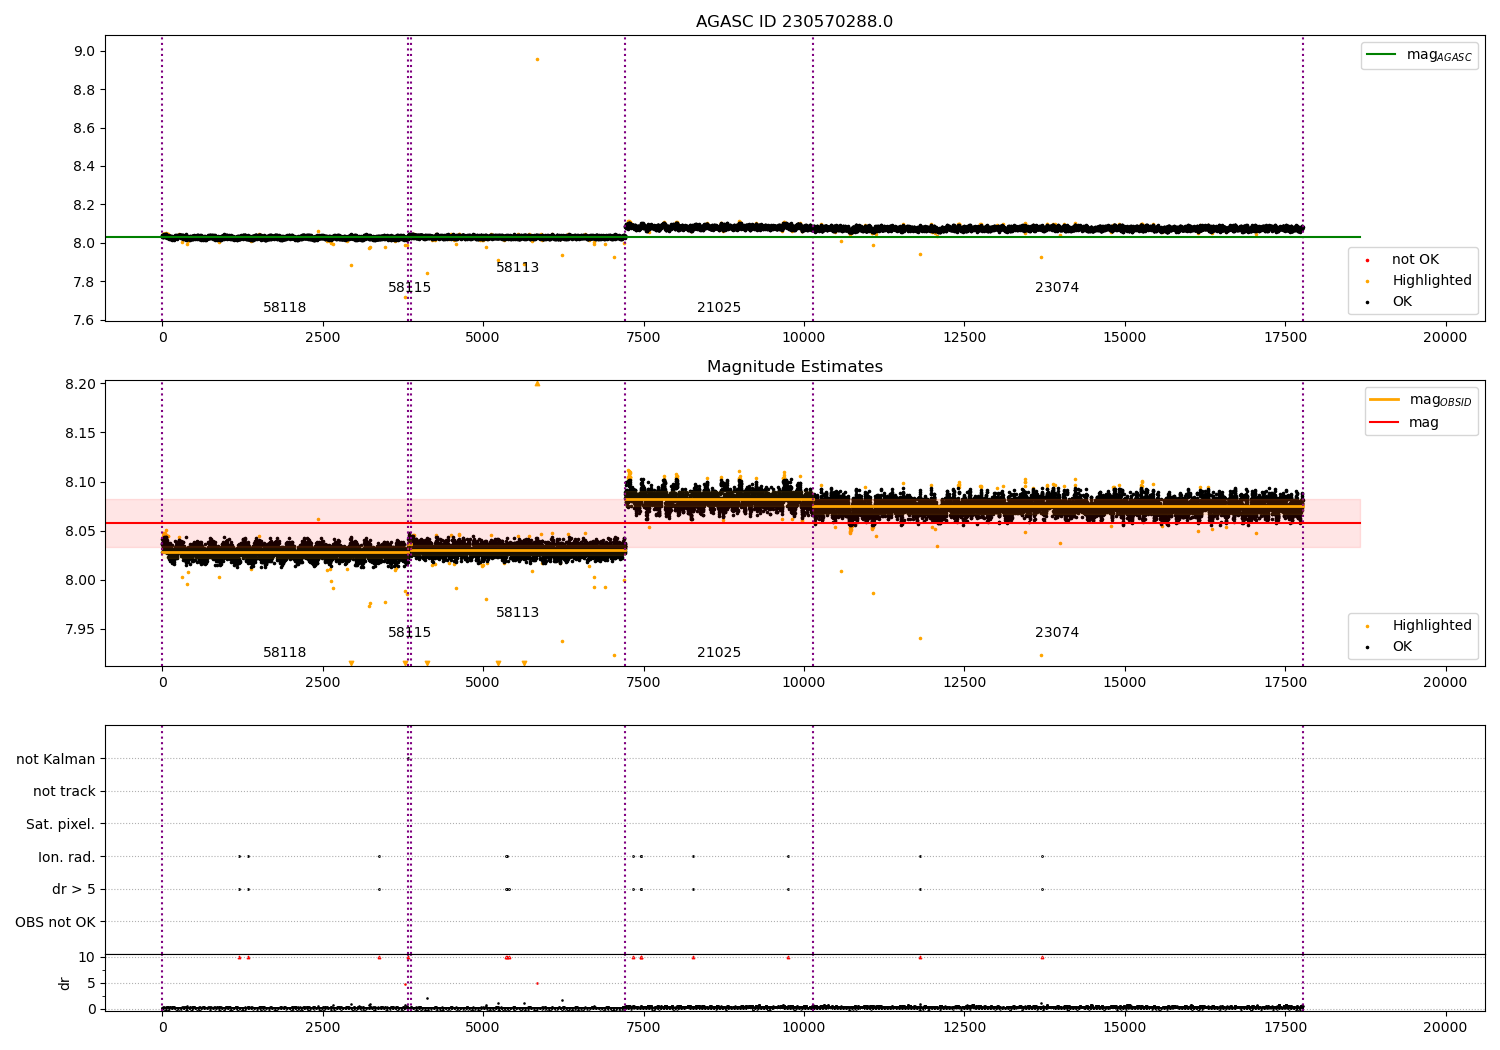Click the 'Sat. pixel.' row label

pyautogui.click(x=61, y=825)
